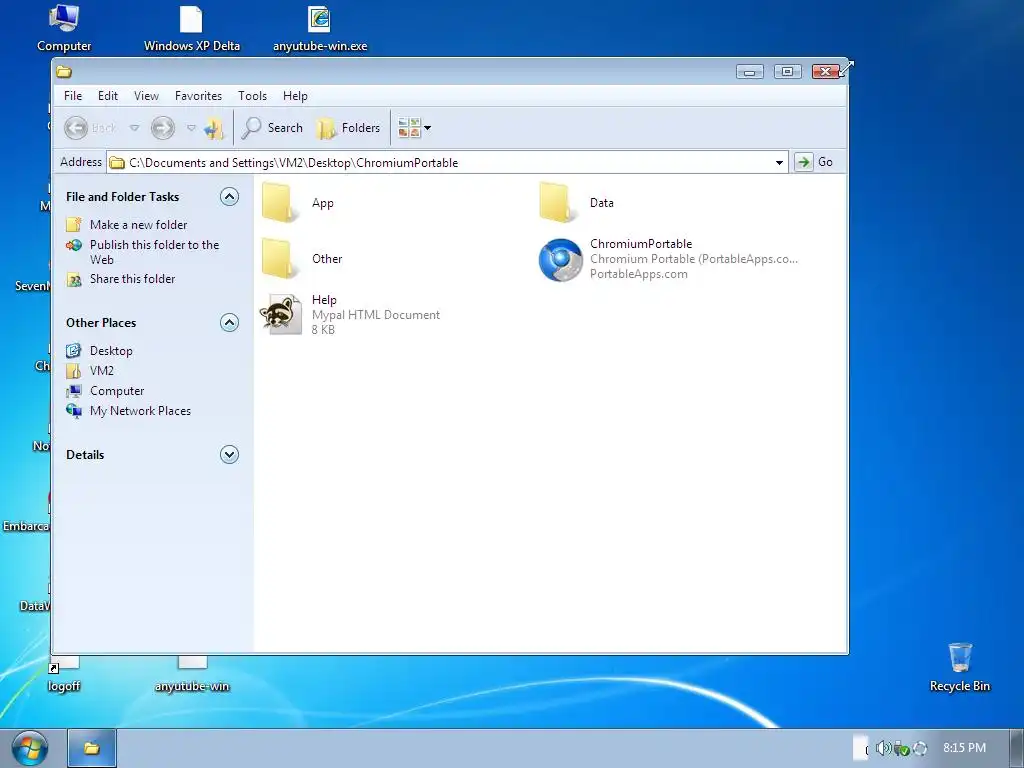Click the Back arrow toolbar button
1024x768 pixels.
pyautogui.click(x=76, y=128)
